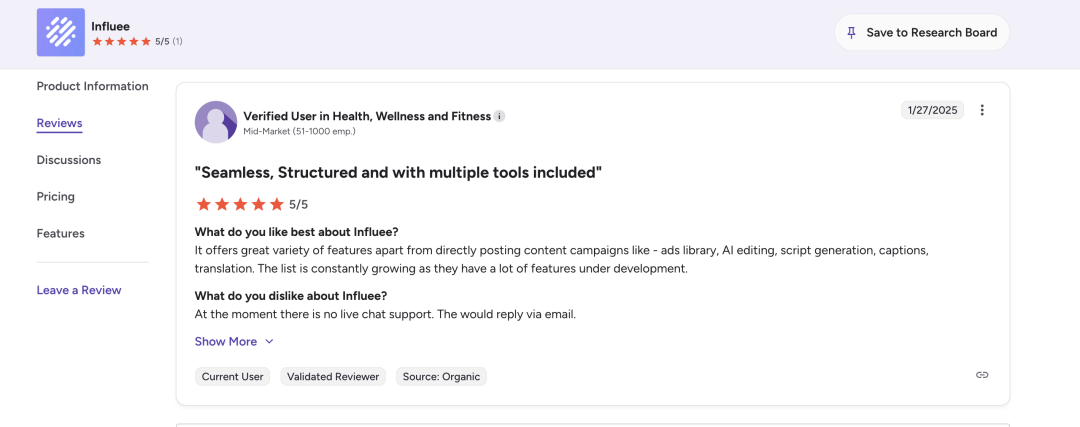The image size is (1080, 427).
Task: Copy review link via chain icon
Action: point(982,375)
